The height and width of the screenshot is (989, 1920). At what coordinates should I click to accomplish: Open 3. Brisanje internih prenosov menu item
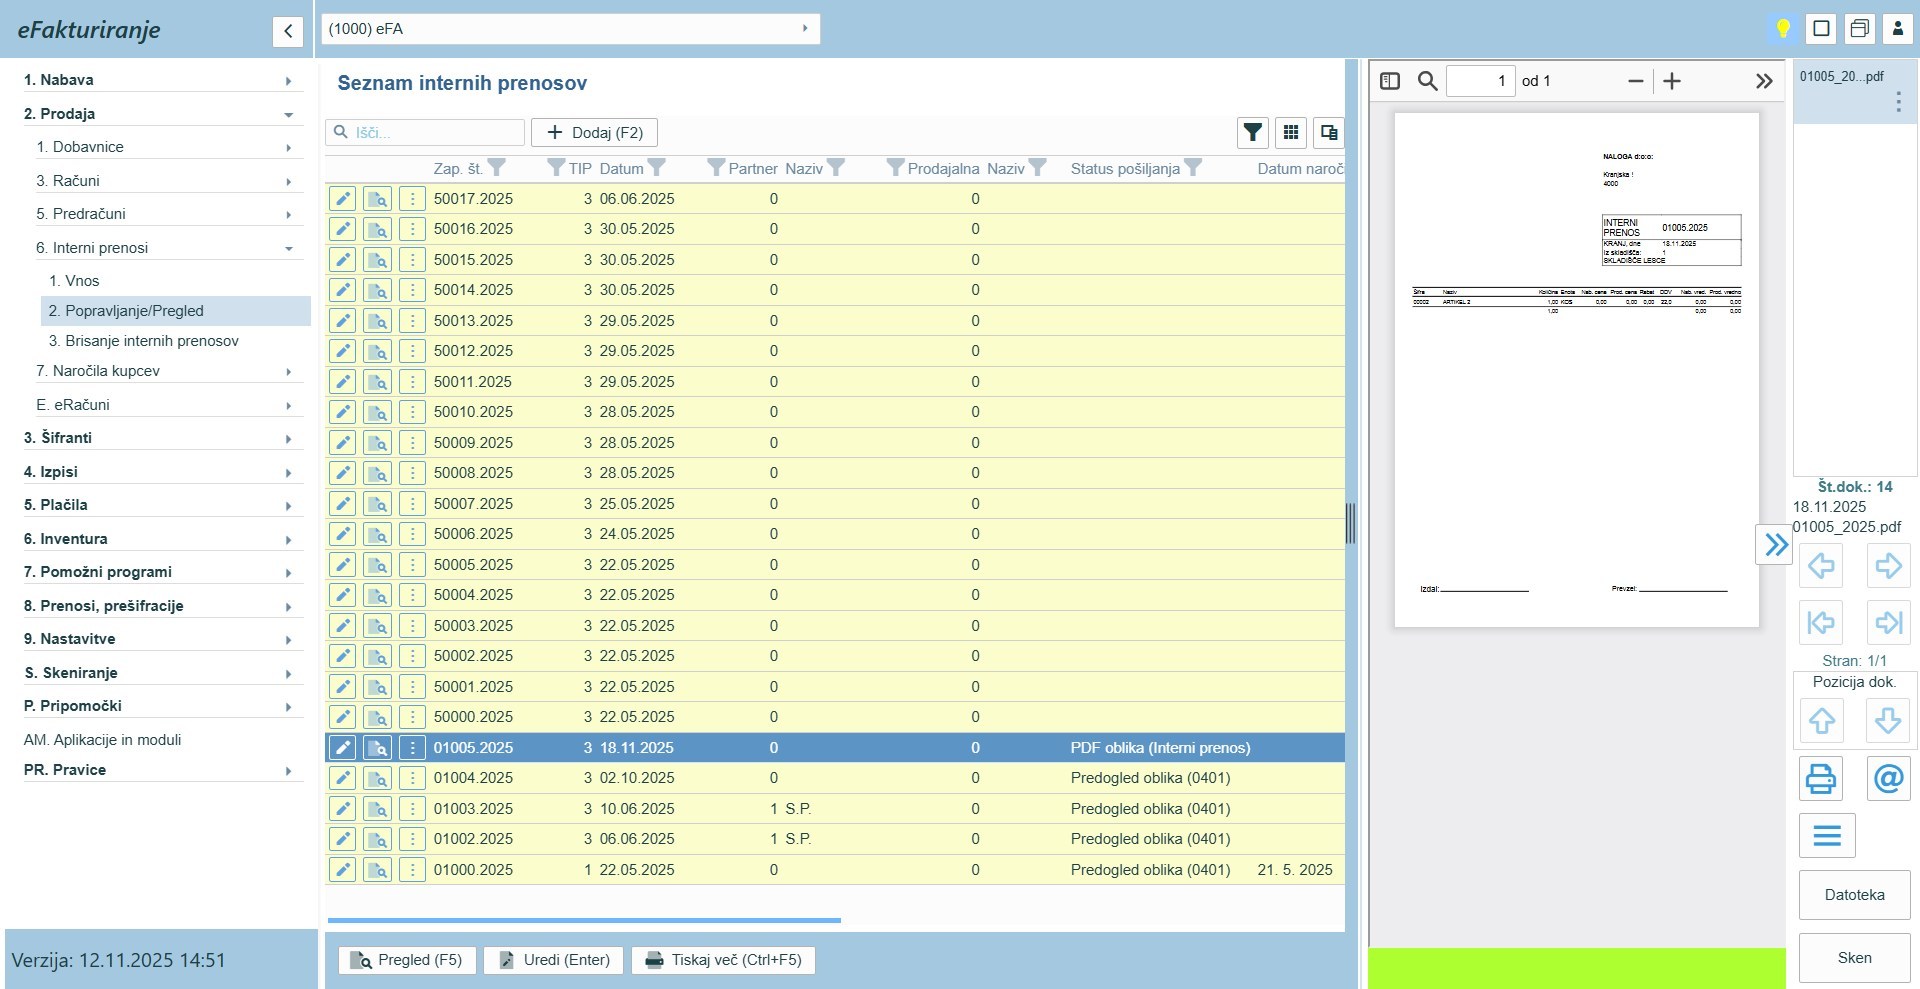(x=144, y=341)
